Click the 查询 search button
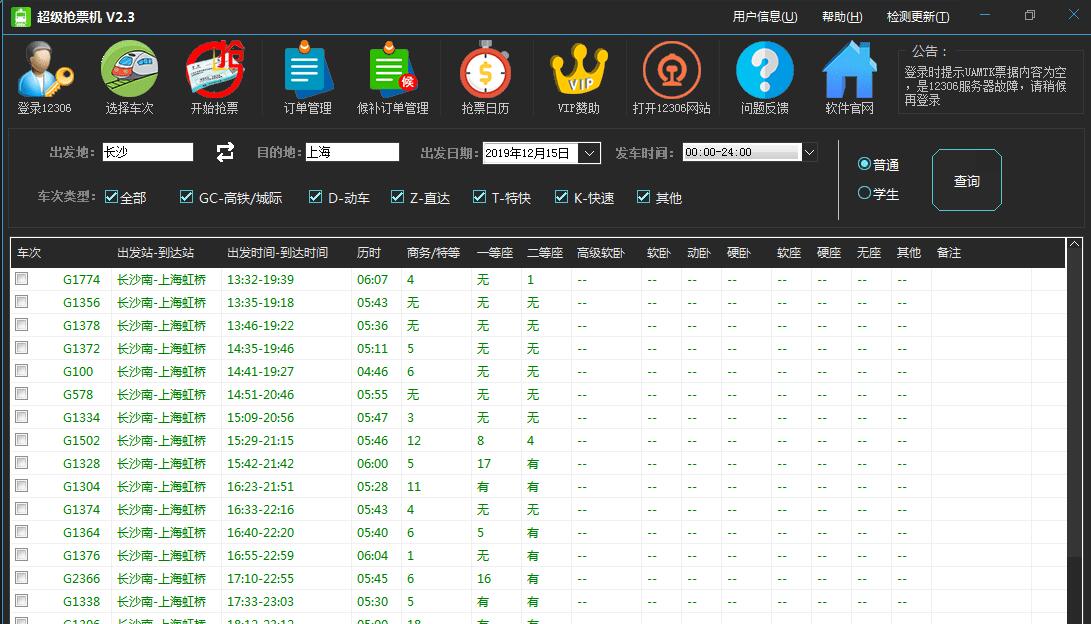This screenshot has width=1091, height=624. click(x=966, y=180)
